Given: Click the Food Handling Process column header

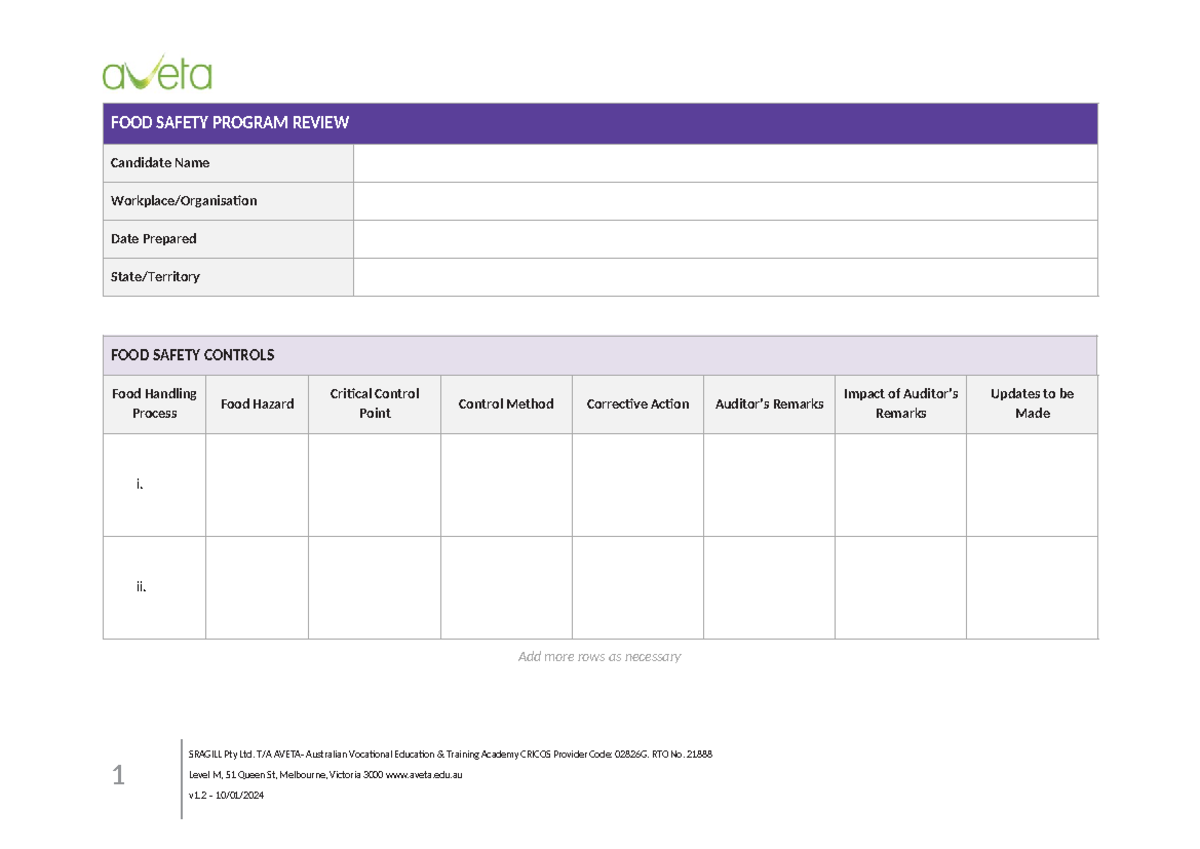Looking at the screenshot, I should point(154,404).
